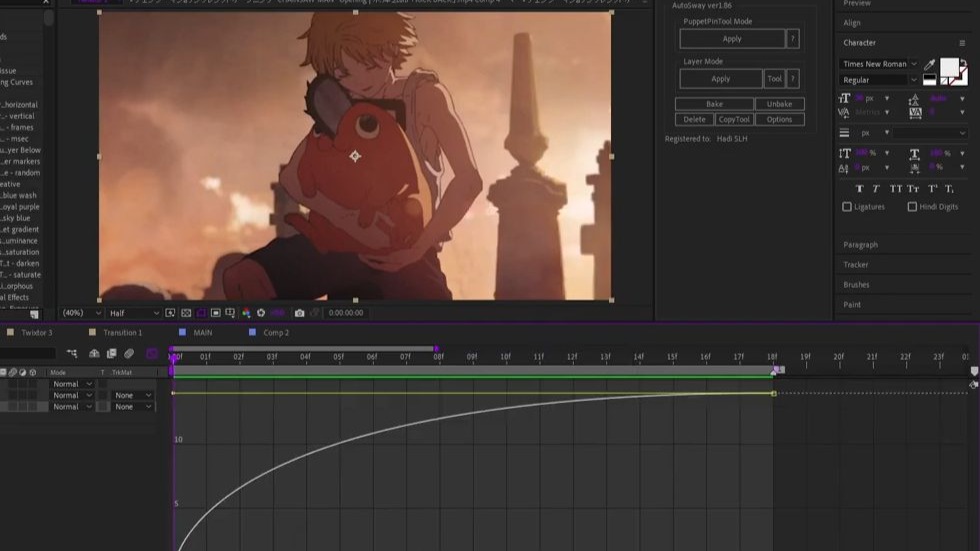
Task: Expand the Brushes panel
Action: click(856, 285)
